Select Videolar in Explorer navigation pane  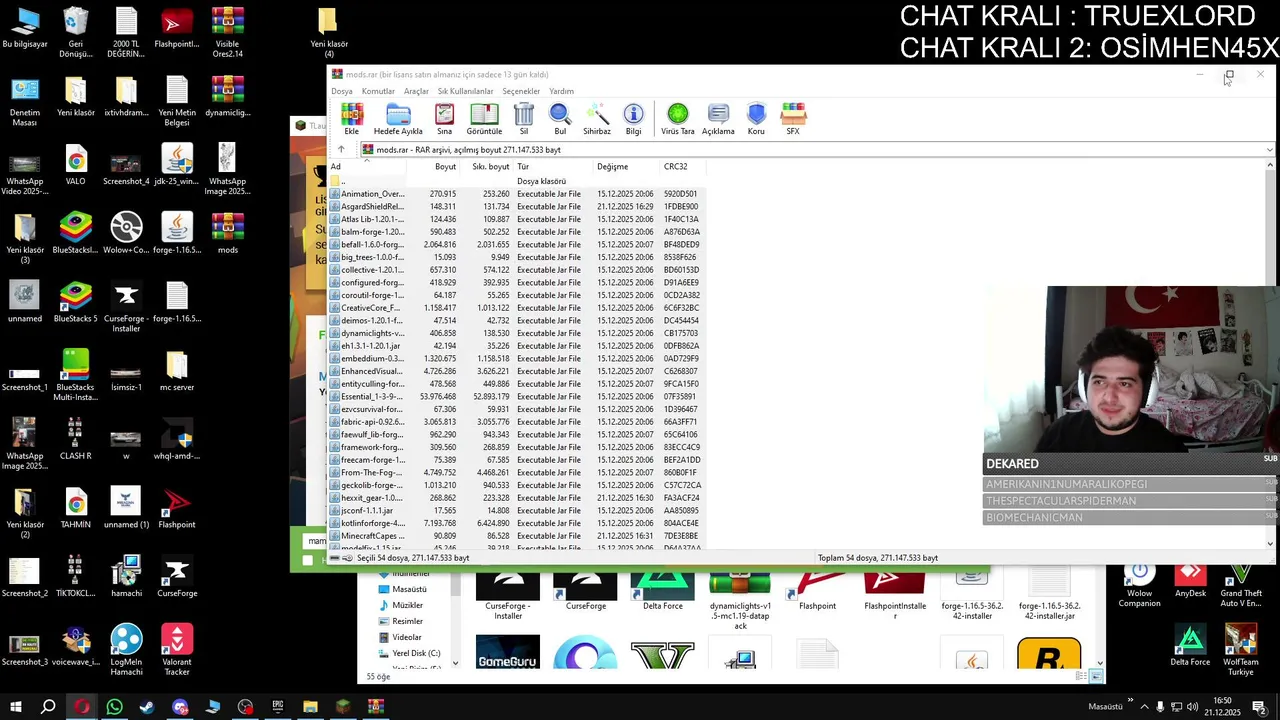pyautogui.click(x=407, y=637)
